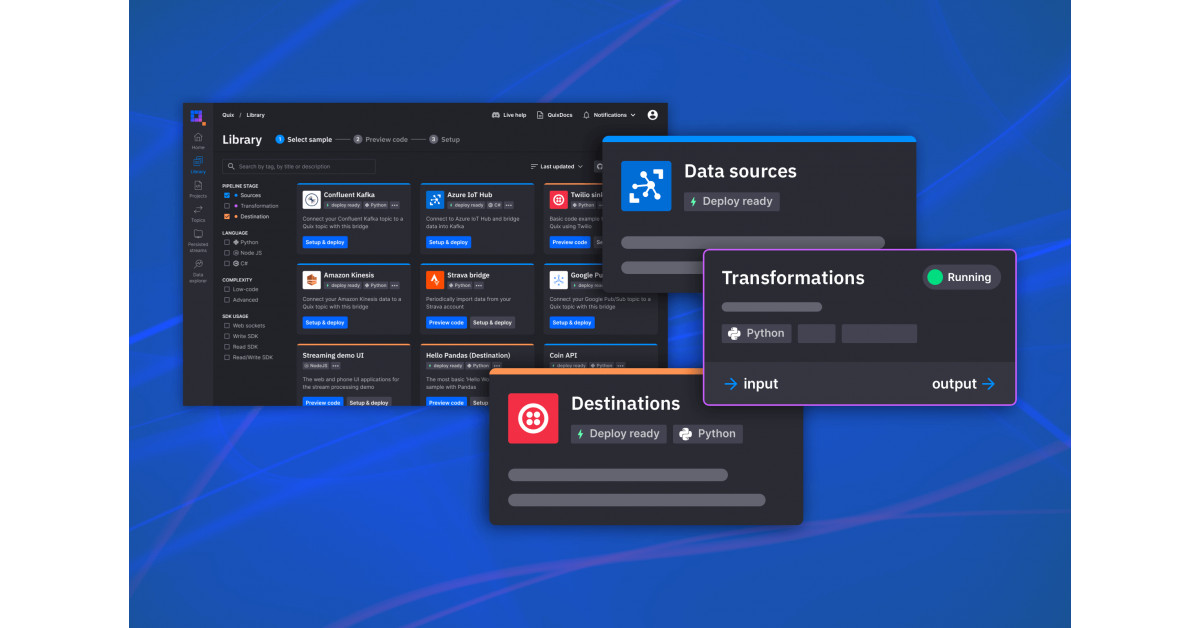Expand the Notifications dropdown
Viewport: 1200px width, 628px height.
[x=611, y=115]
